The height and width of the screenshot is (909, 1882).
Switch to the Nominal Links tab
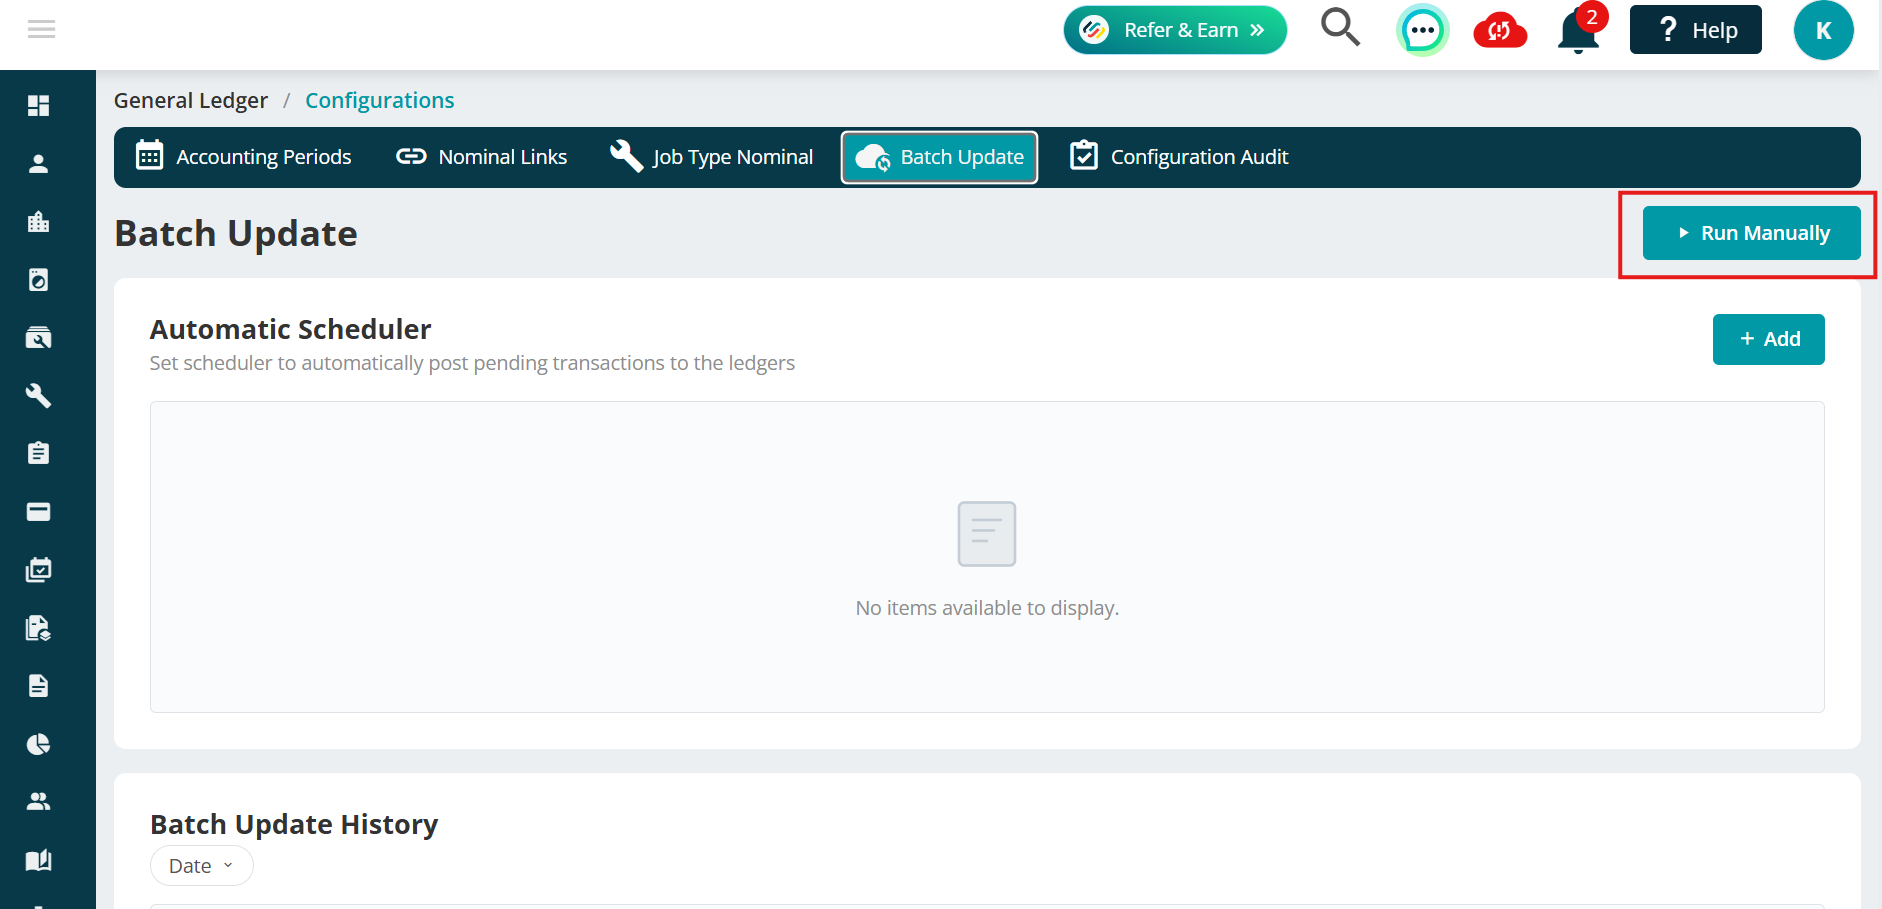click(x=482, y=157)
